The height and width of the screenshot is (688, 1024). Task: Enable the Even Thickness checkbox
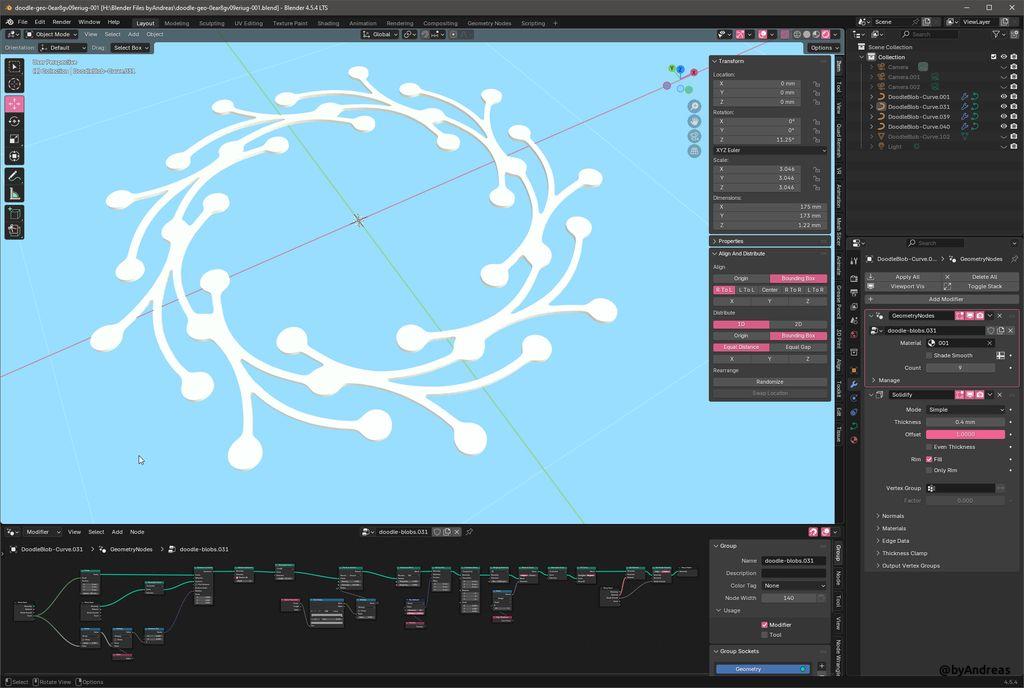[929, 447]
